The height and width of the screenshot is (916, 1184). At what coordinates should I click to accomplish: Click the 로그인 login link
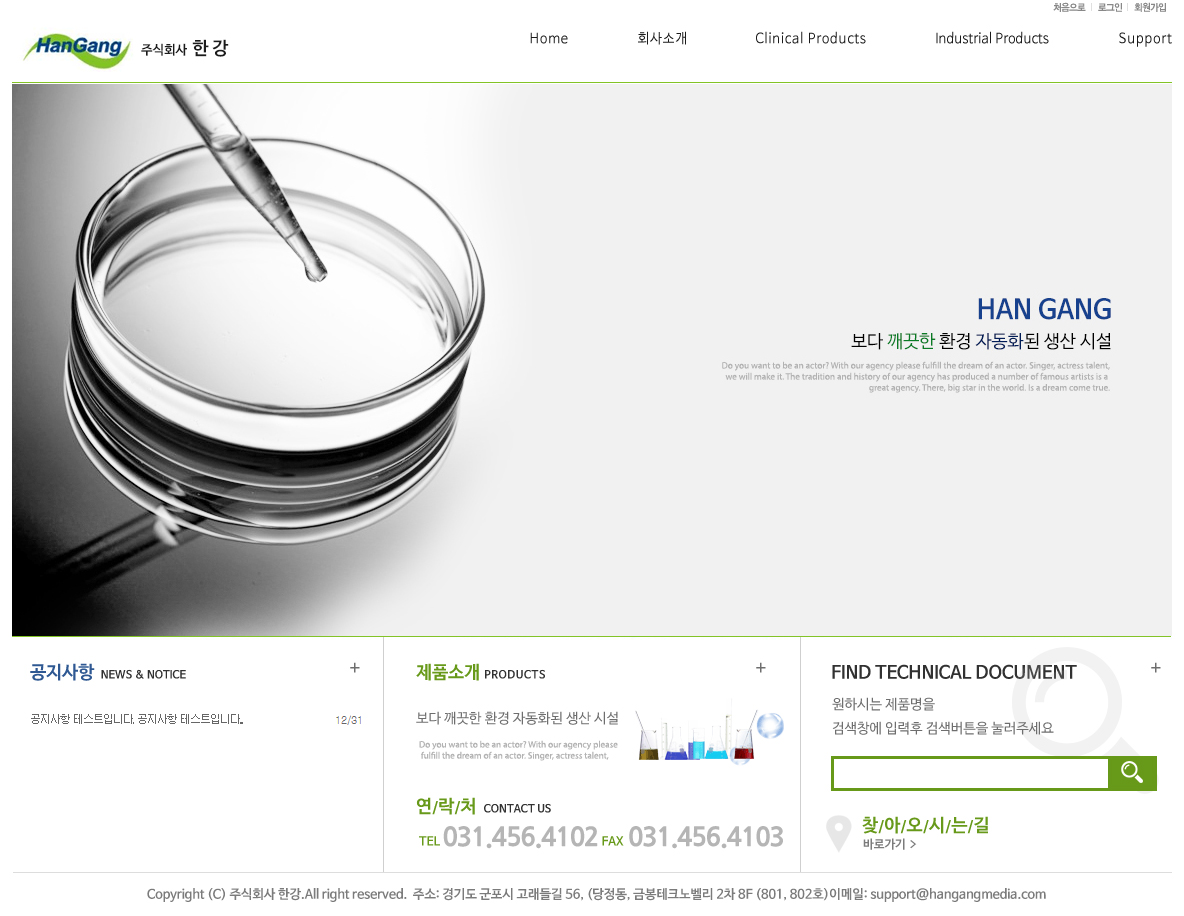(x=1110, y=8)
